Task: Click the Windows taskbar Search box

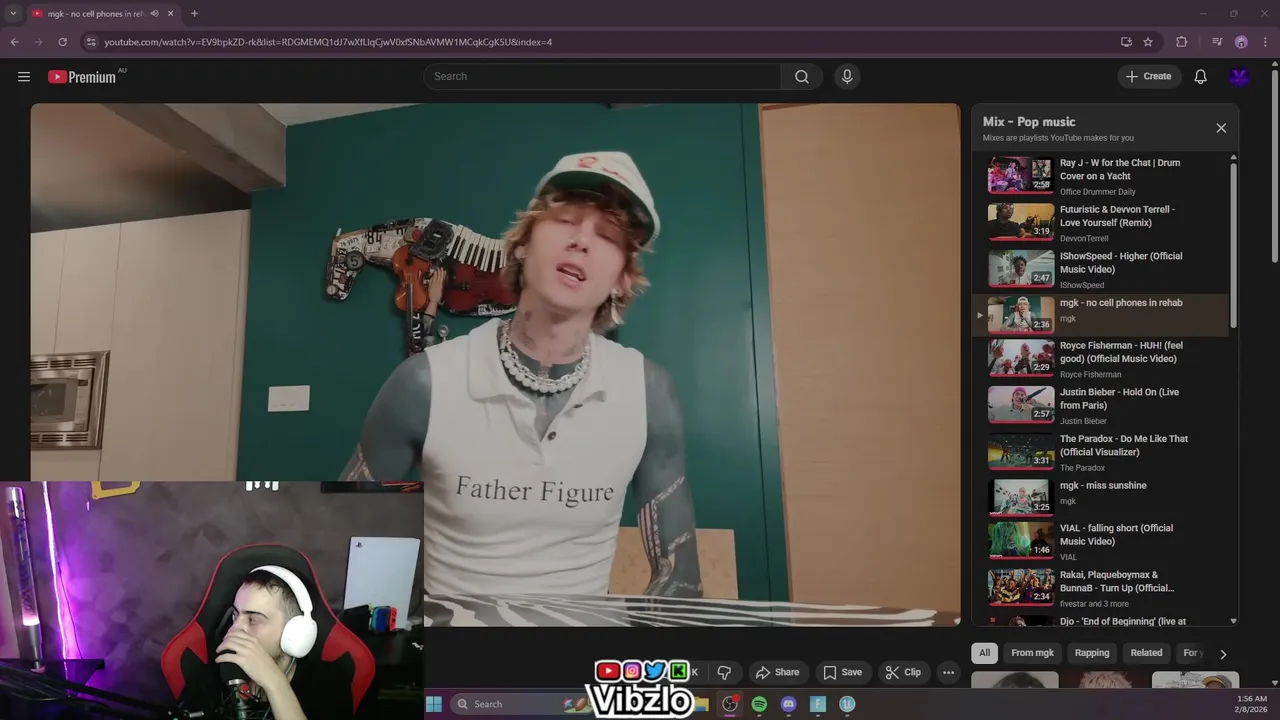Action: coord(520,704)
